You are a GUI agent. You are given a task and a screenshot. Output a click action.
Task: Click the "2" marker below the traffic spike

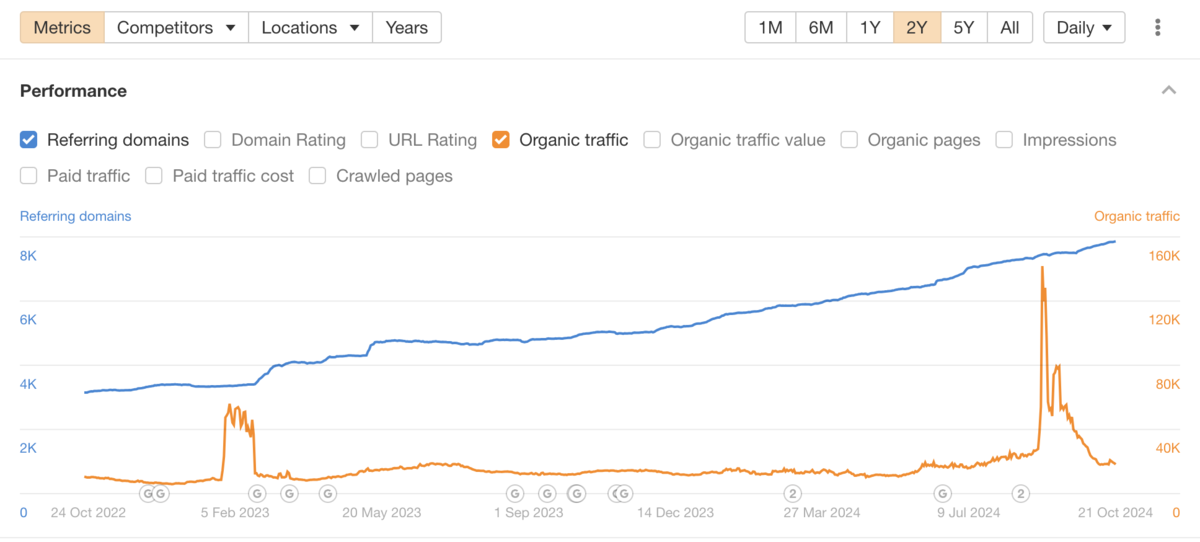point(1021,493)
